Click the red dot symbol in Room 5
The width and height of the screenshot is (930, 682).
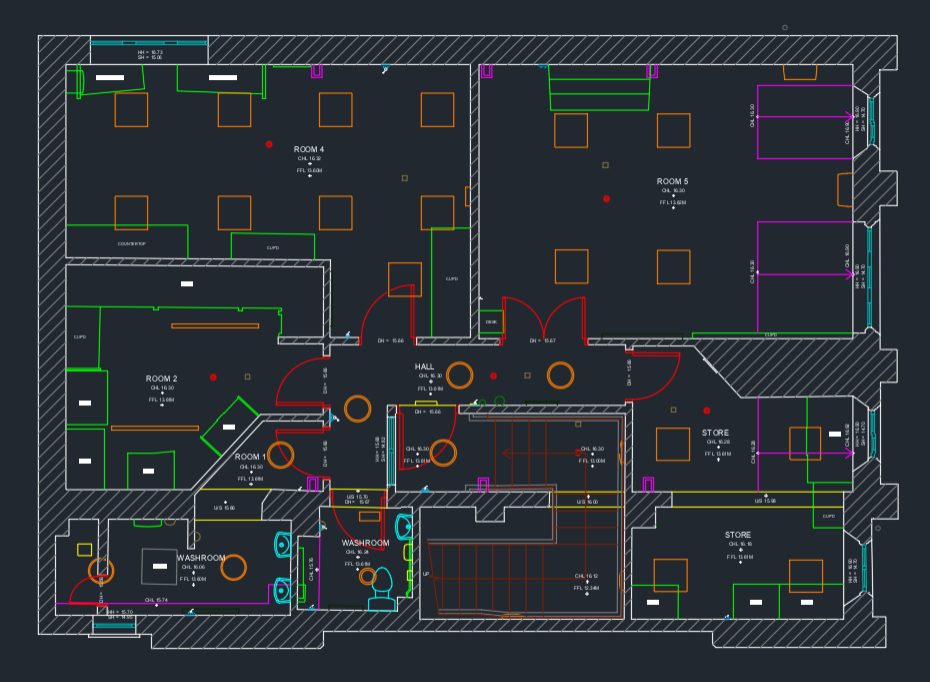click(x=606, y=199)
